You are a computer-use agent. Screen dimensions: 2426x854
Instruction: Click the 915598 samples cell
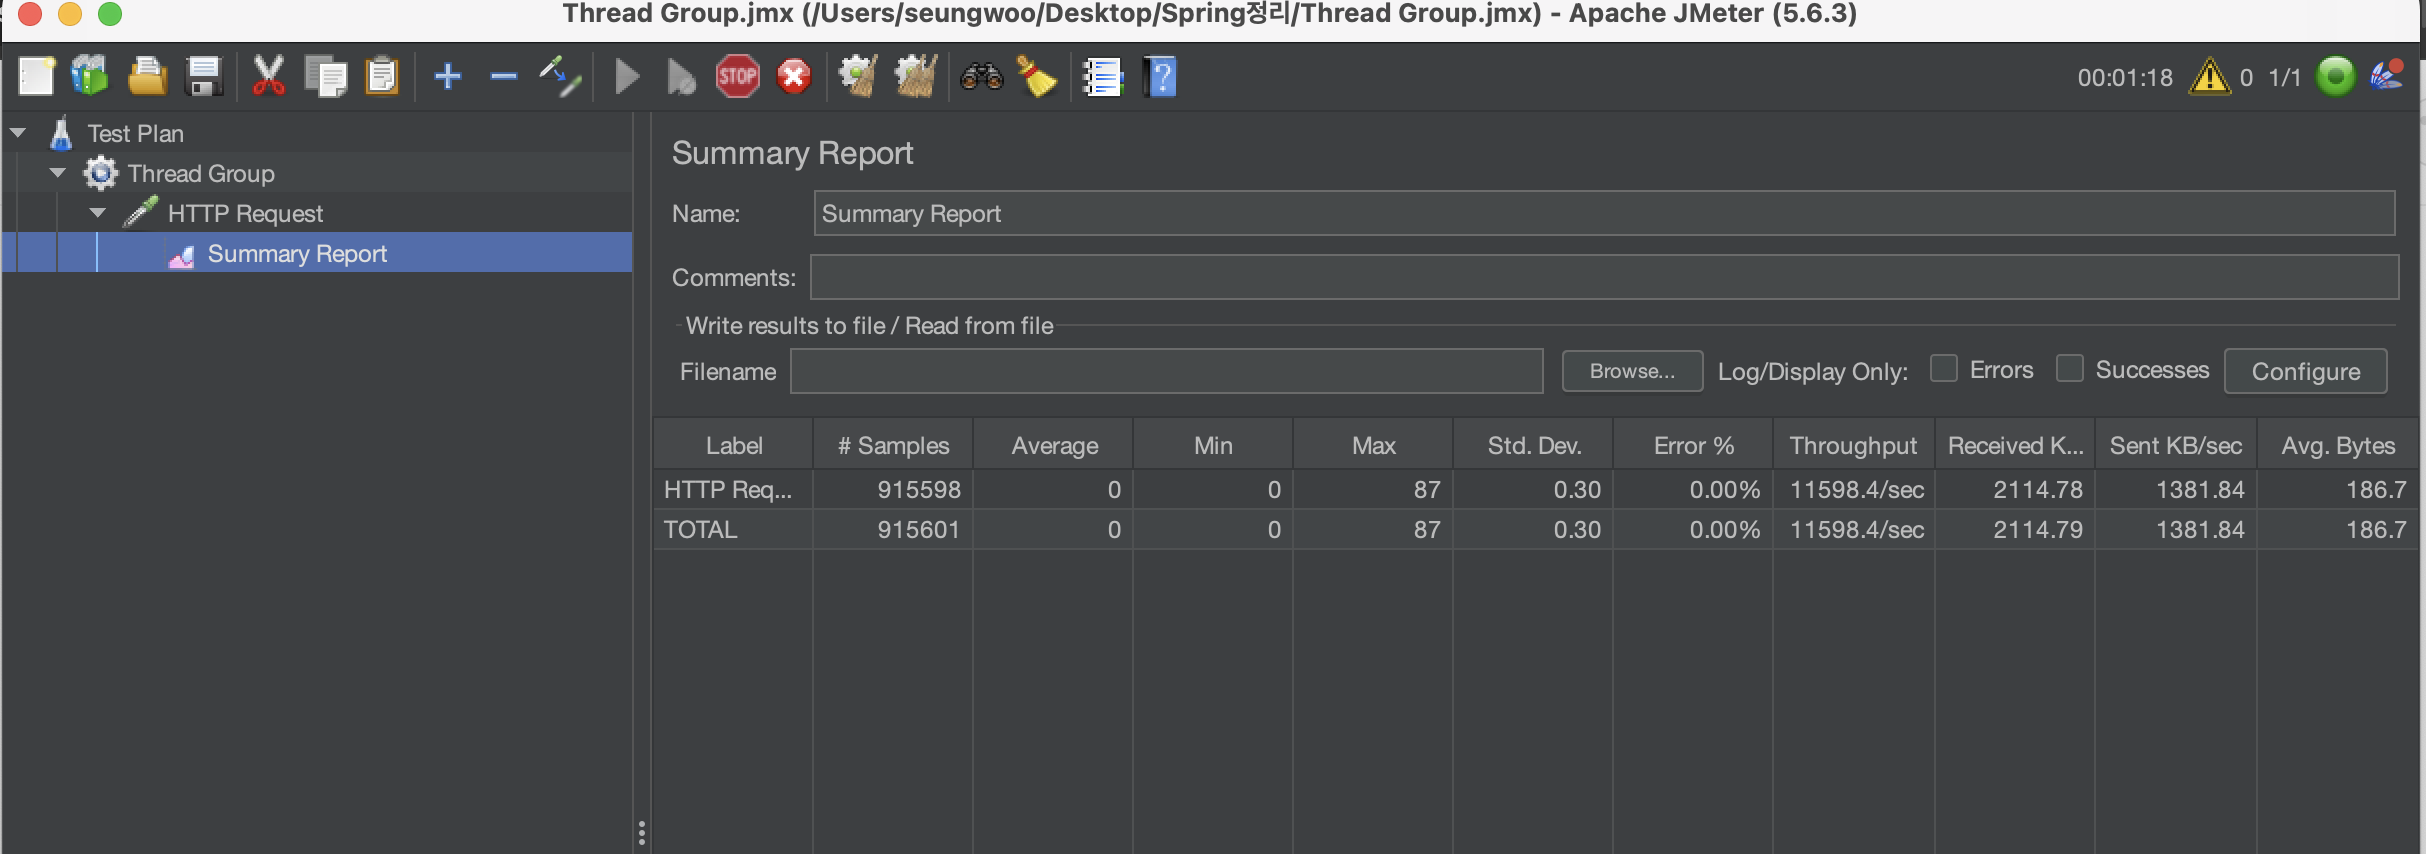(893, 489)
